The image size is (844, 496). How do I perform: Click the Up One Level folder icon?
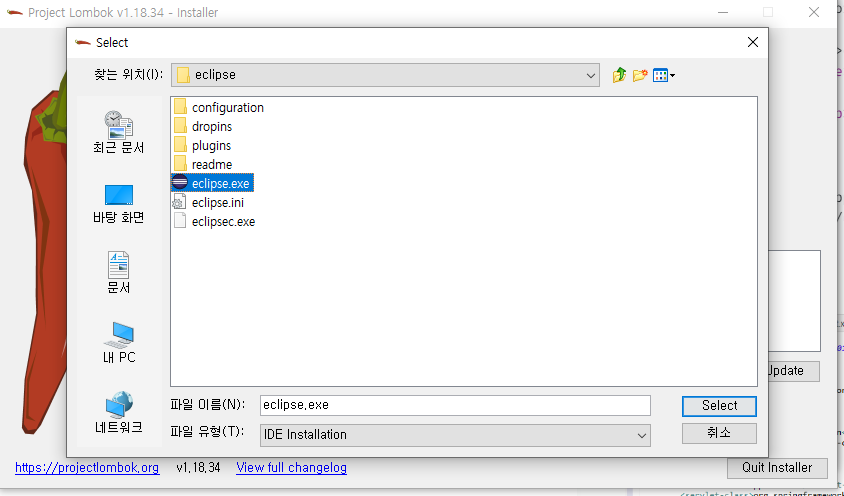pos(619,75)
